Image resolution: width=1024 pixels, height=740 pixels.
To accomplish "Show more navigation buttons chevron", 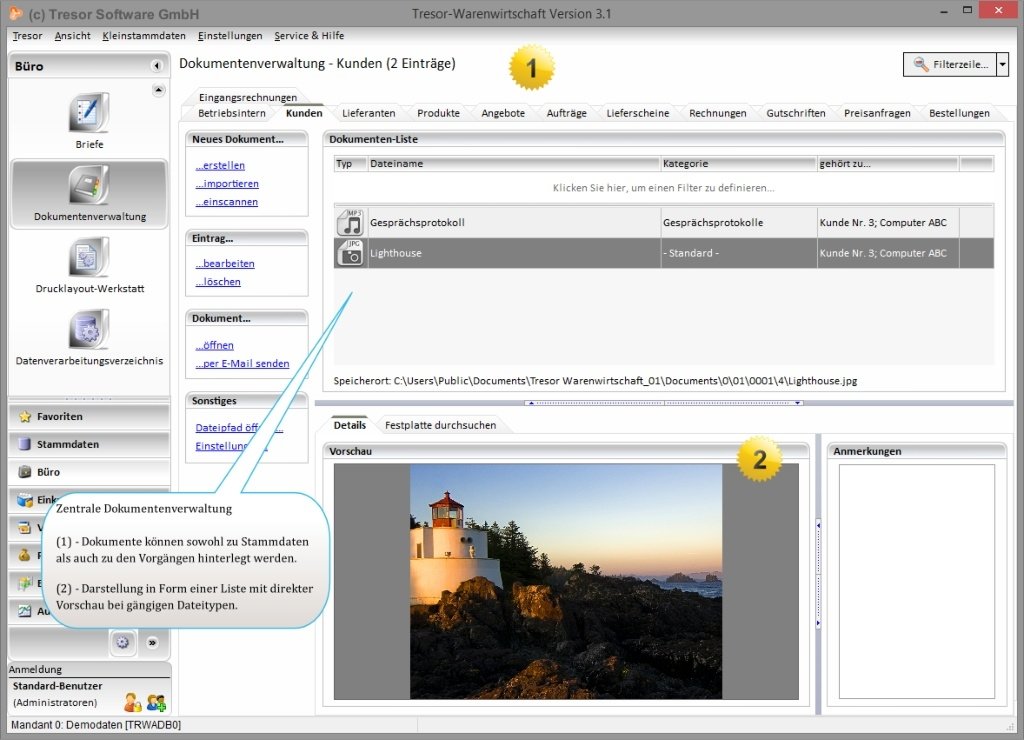I will pyautogui.click(x=152, y=643).
